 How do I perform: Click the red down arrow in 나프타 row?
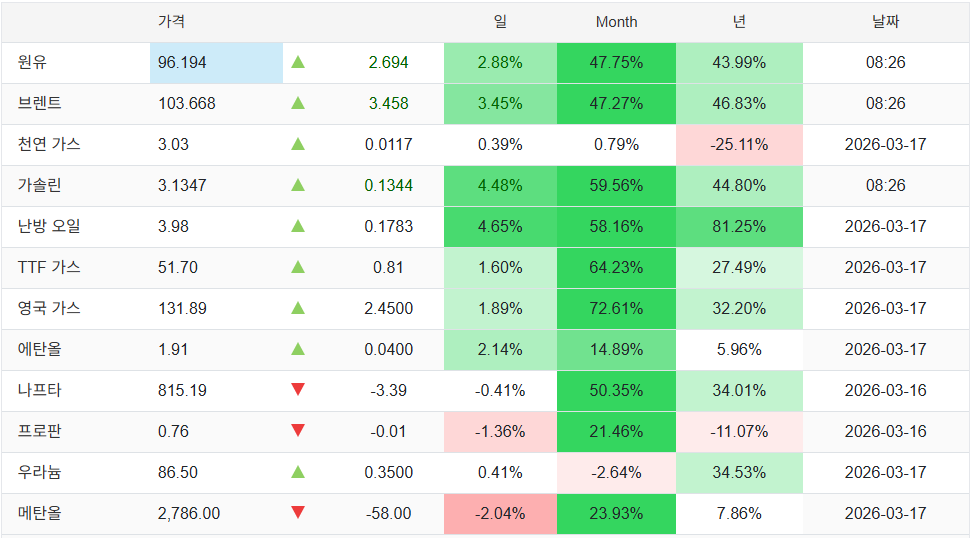pyautogui.click(x=298, y=389)
